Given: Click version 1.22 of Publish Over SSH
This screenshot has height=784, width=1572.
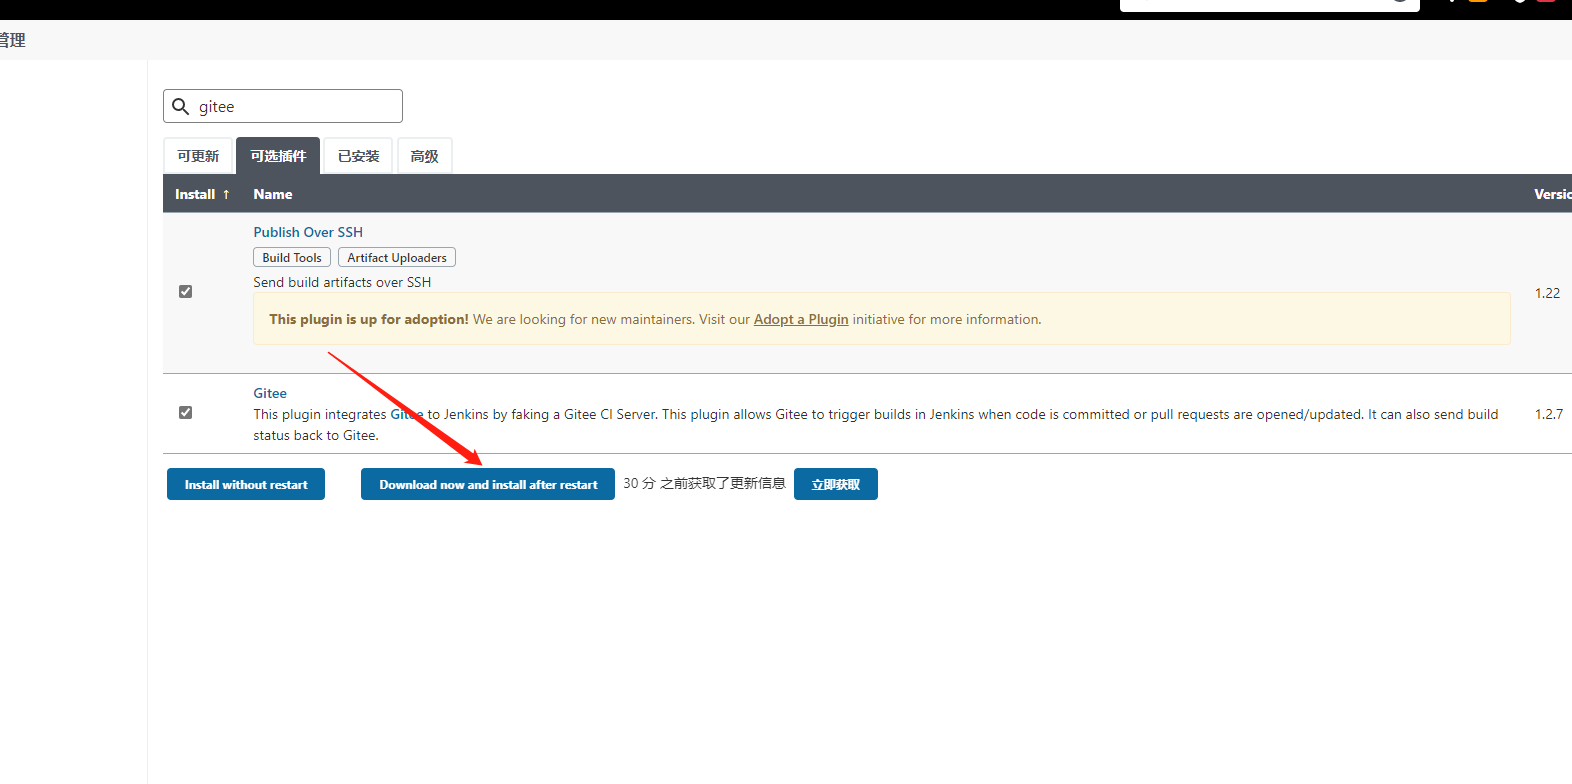Looking at the screenshot, I should pyautogui.click(x=1547, y=293).
